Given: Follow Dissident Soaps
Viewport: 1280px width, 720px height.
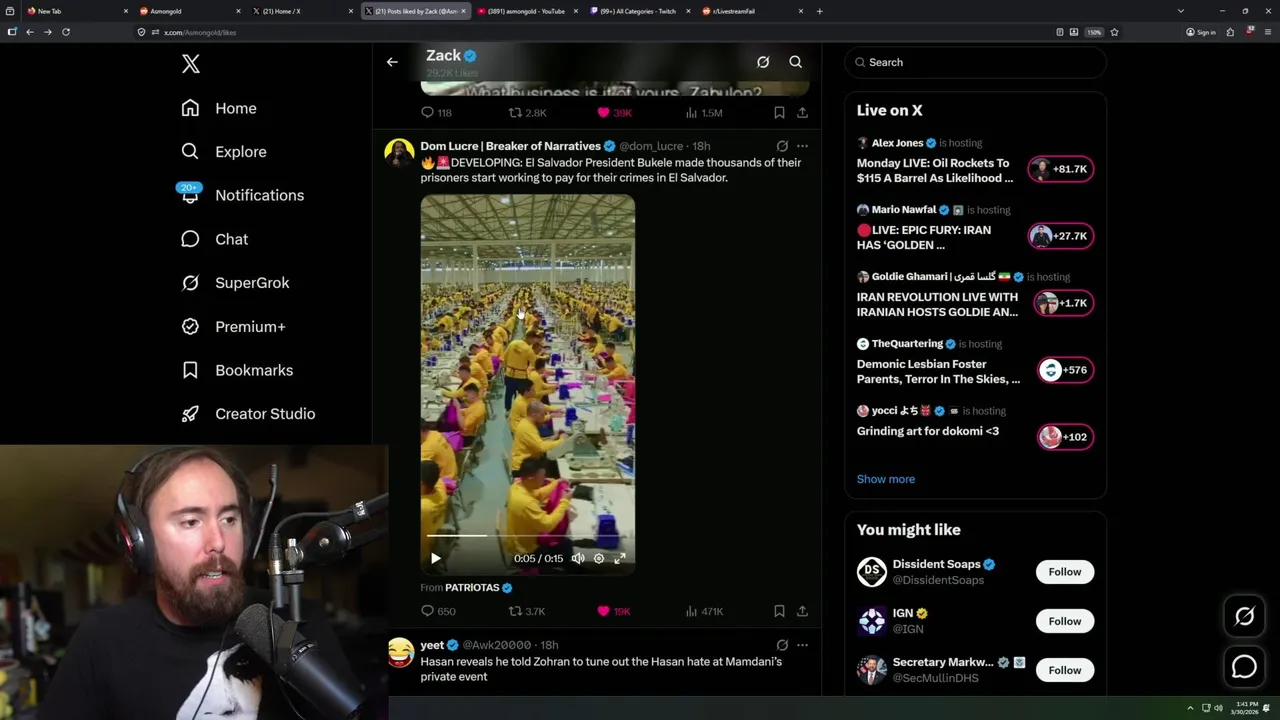Looking at the screenshot, I should 1064,572.
